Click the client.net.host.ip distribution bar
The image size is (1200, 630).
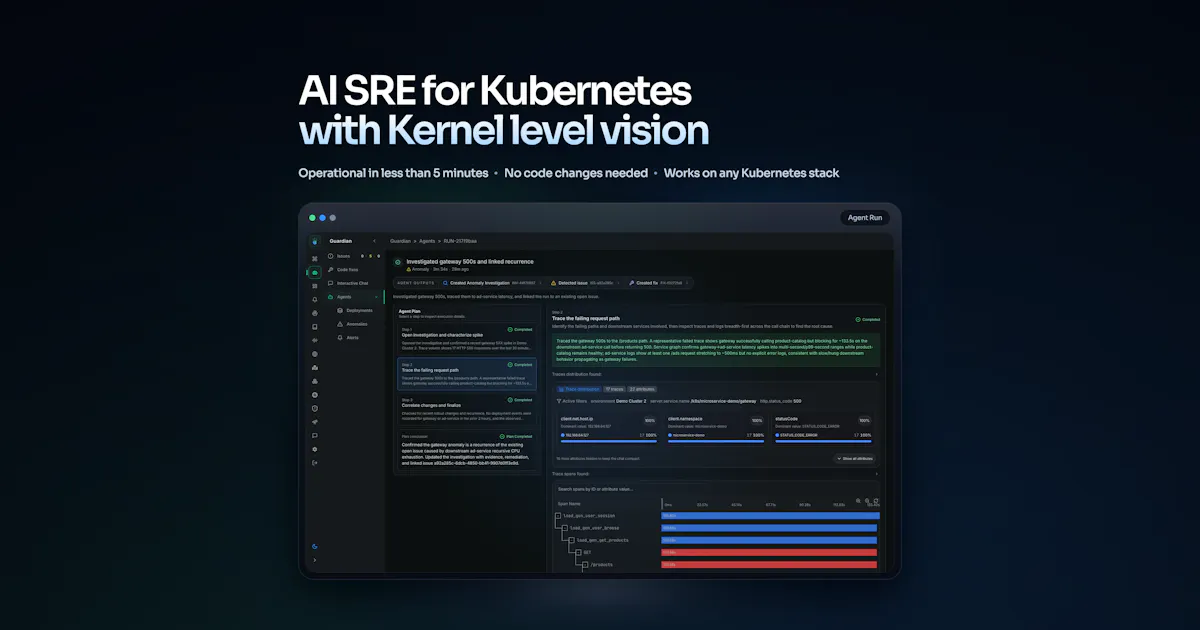(609, 441)
